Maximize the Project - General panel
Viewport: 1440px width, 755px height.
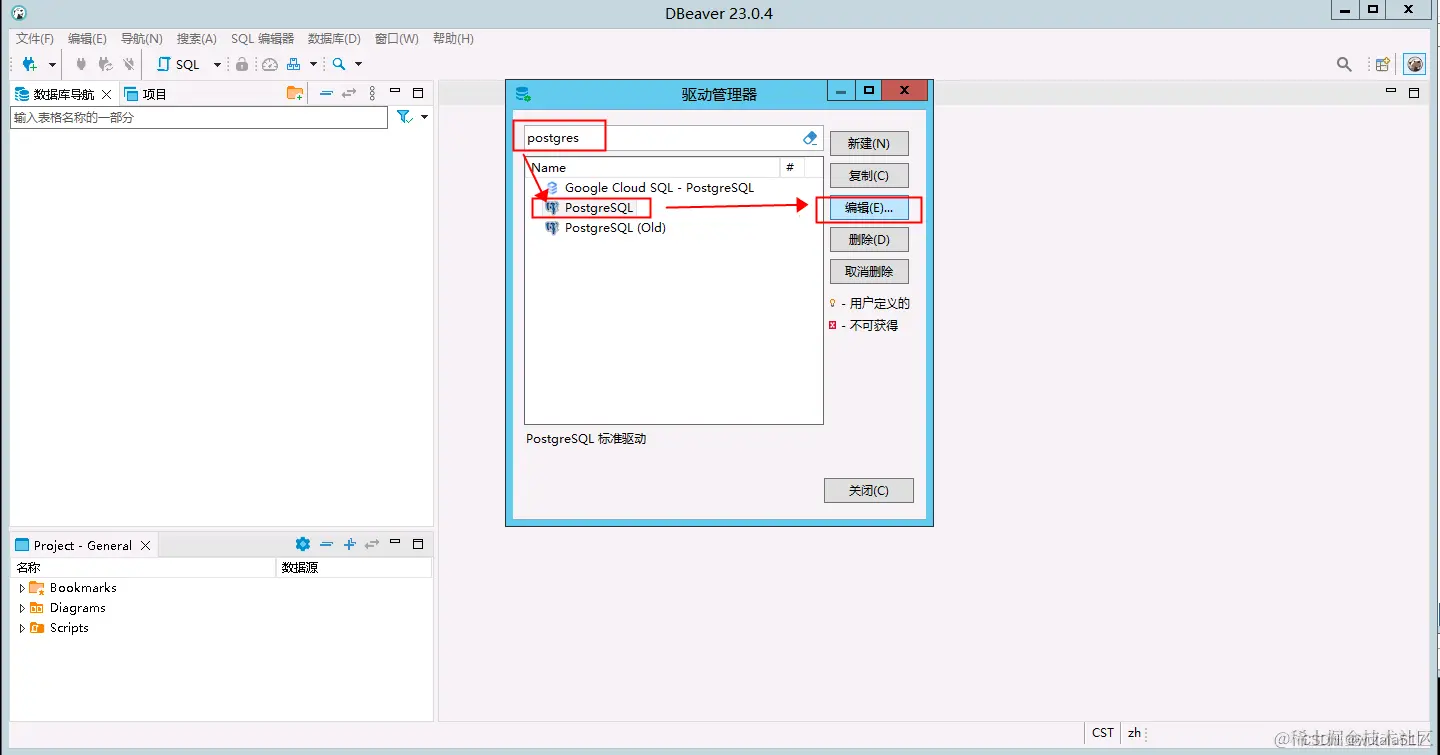(418, 544)
